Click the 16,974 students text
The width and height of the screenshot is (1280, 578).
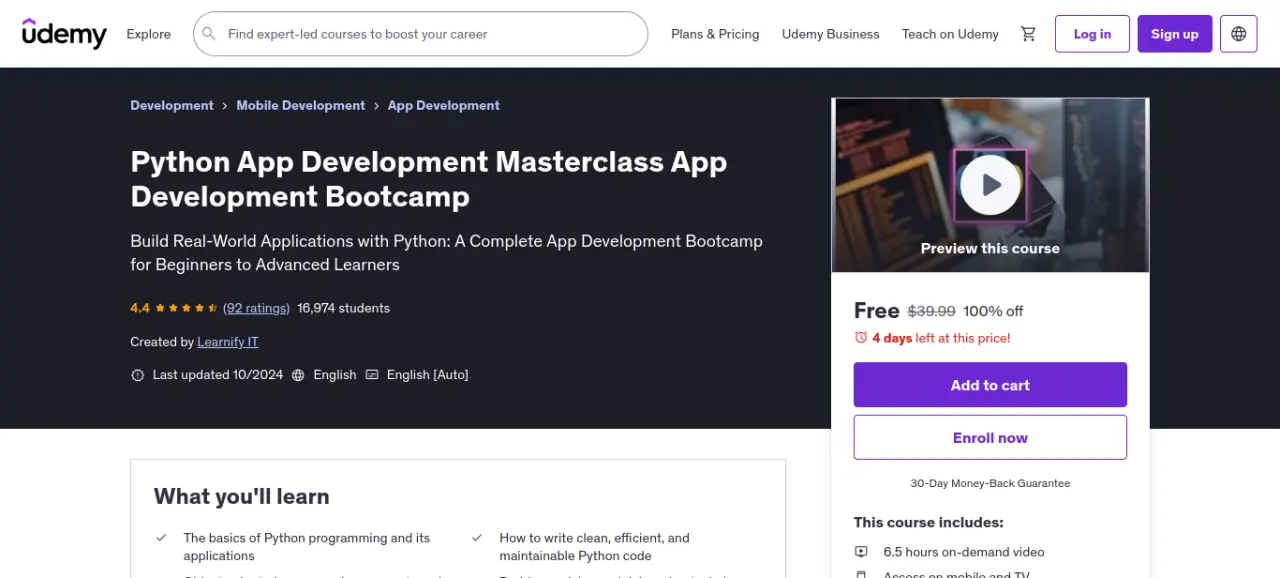tap(344, 308)
